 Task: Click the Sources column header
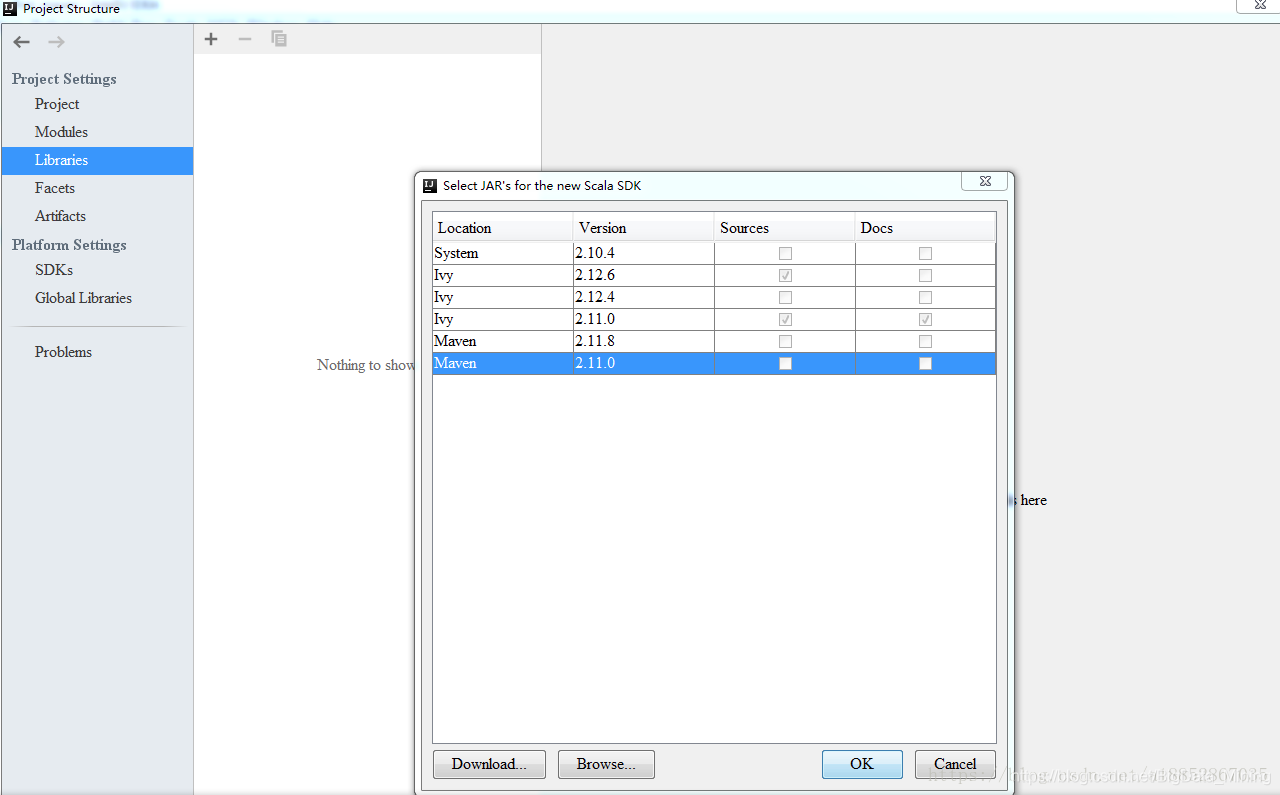point(785,228)
